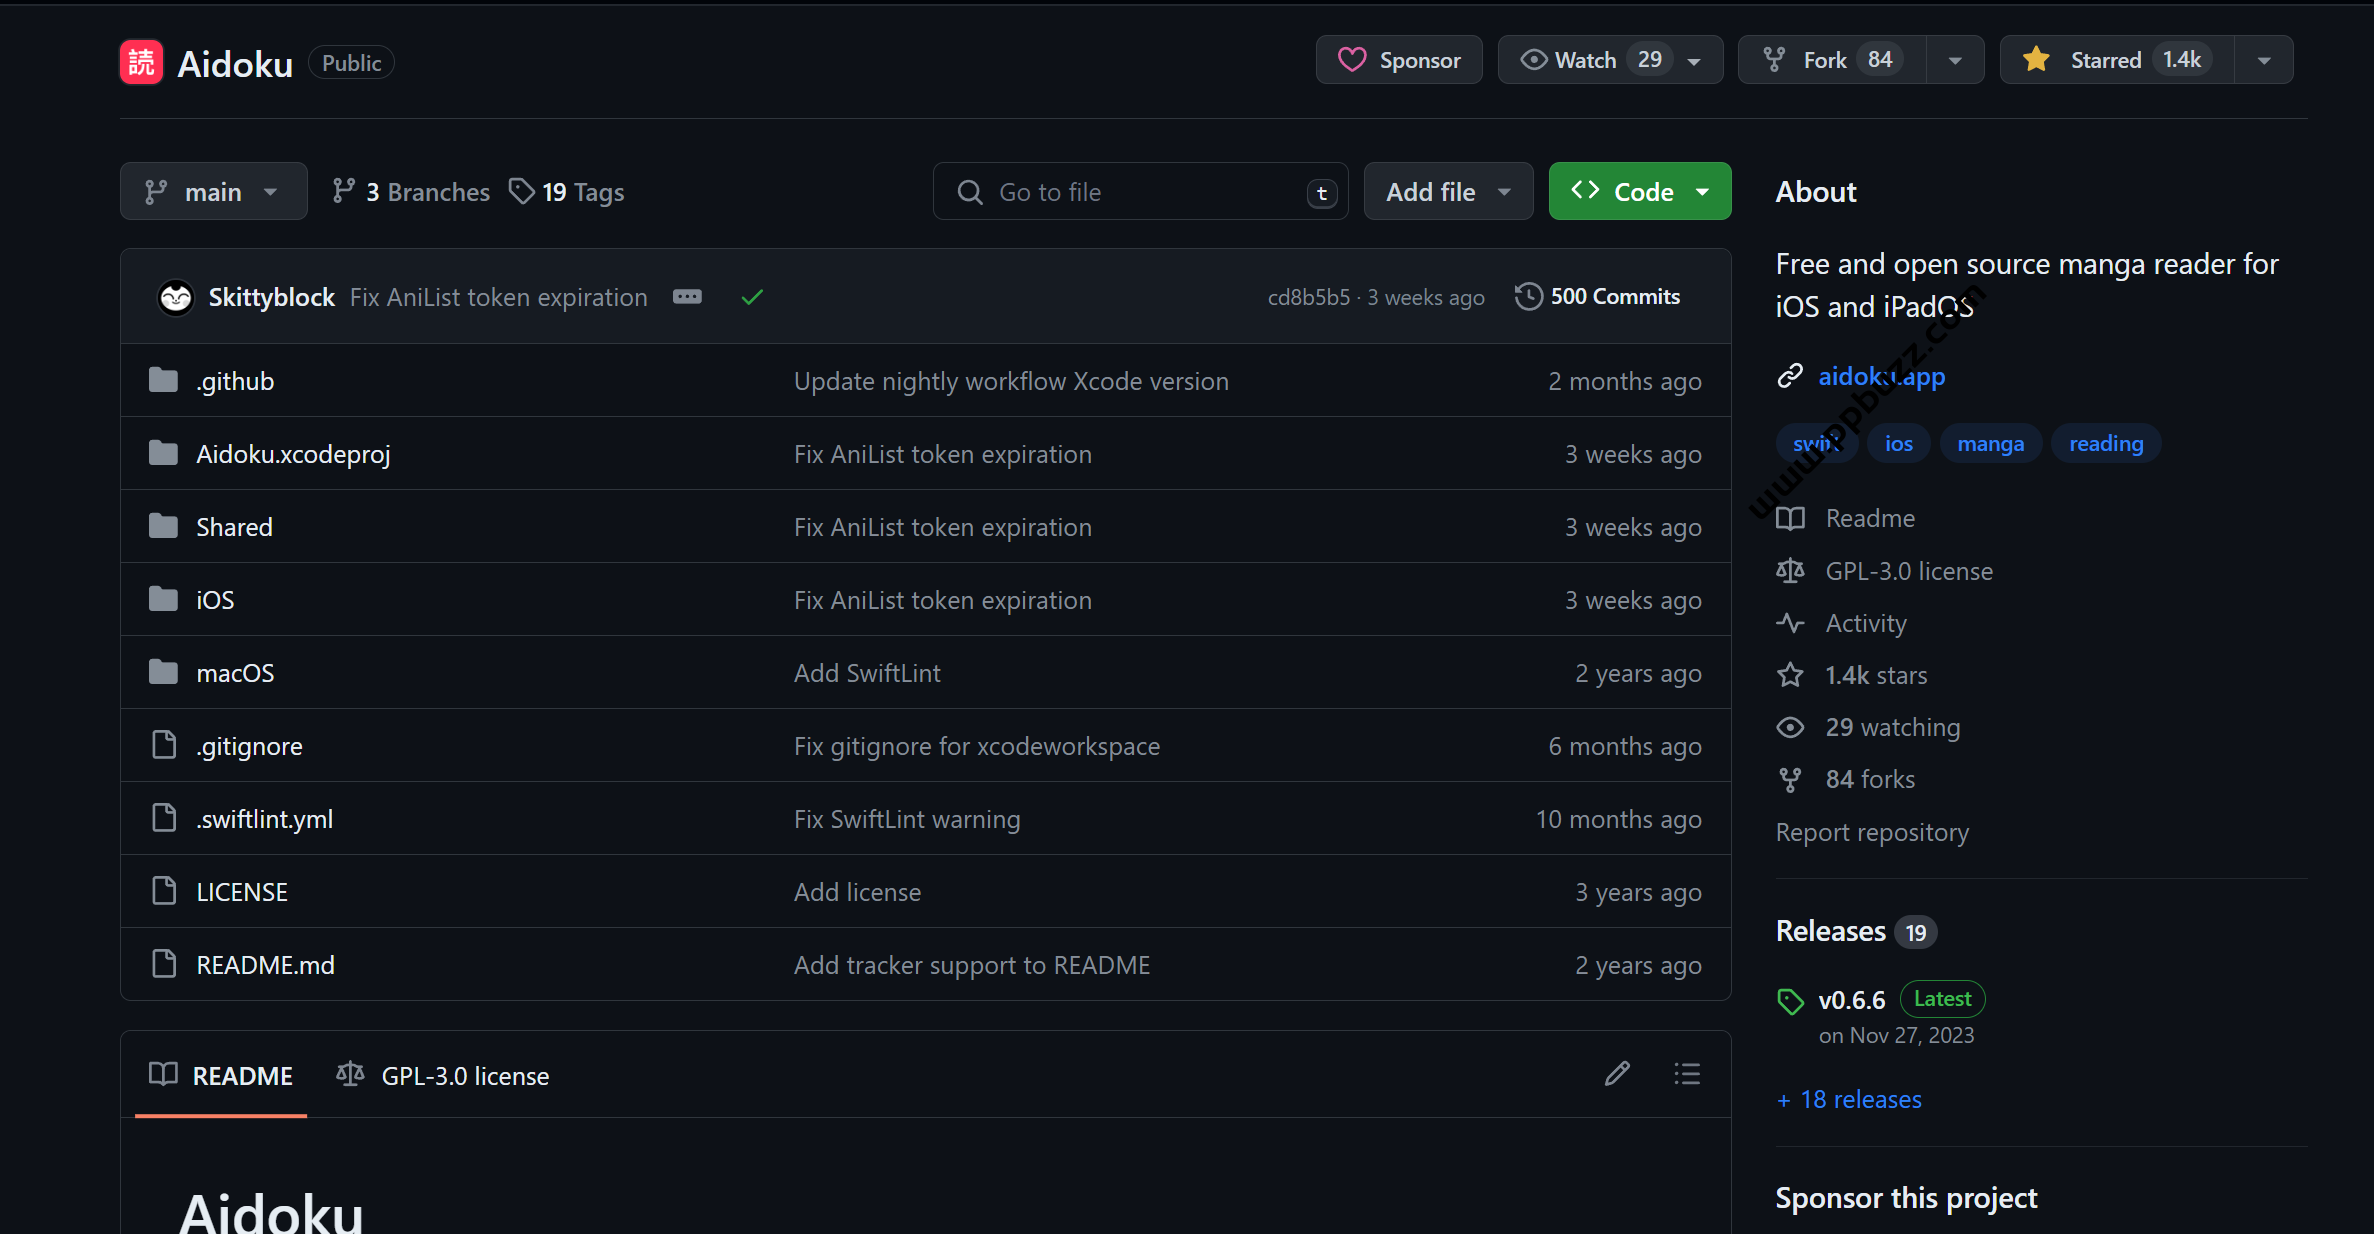Click the Fork button
The image size is (2374, 1234).
pyautogui.click(x=1832, y=60)
